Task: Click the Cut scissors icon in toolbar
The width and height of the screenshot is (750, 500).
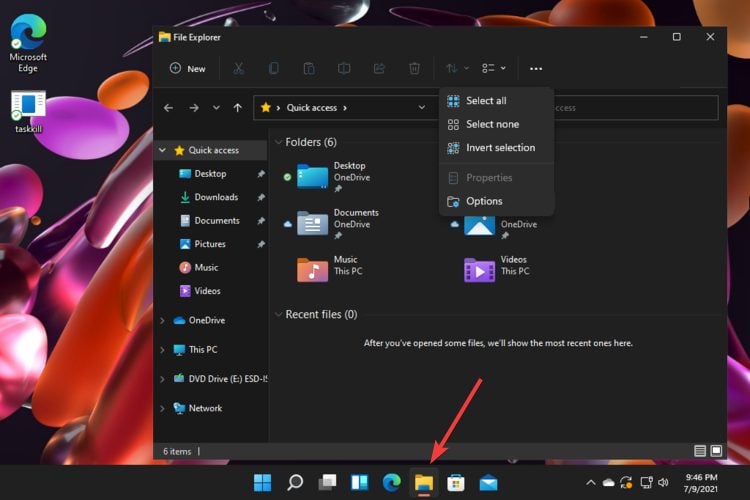Action: tap(238, 68)
